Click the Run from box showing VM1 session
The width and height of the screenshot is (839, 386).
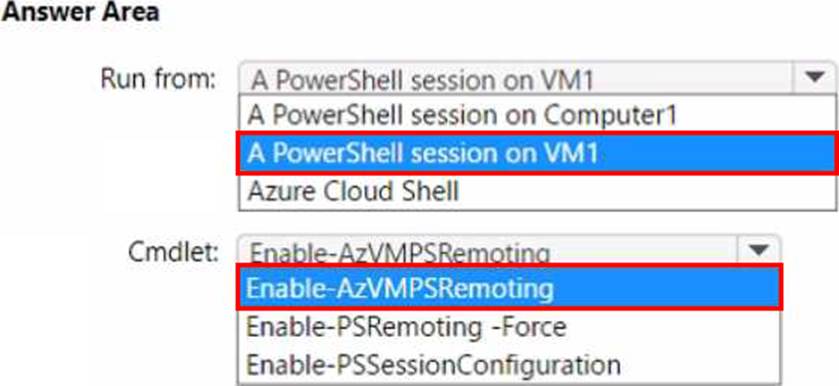click(537, 79)
